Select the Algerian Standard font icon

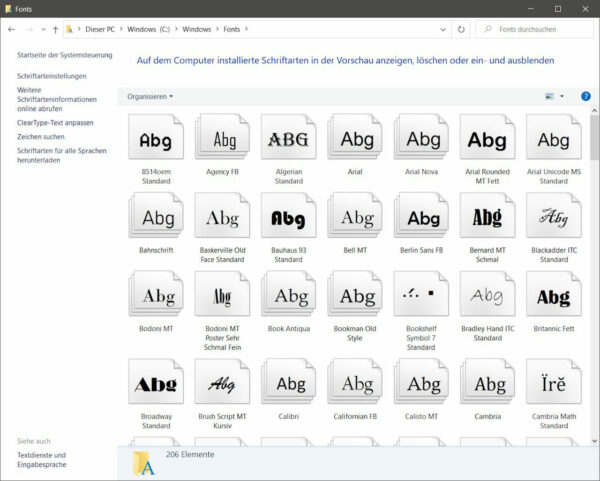[289, 137]
